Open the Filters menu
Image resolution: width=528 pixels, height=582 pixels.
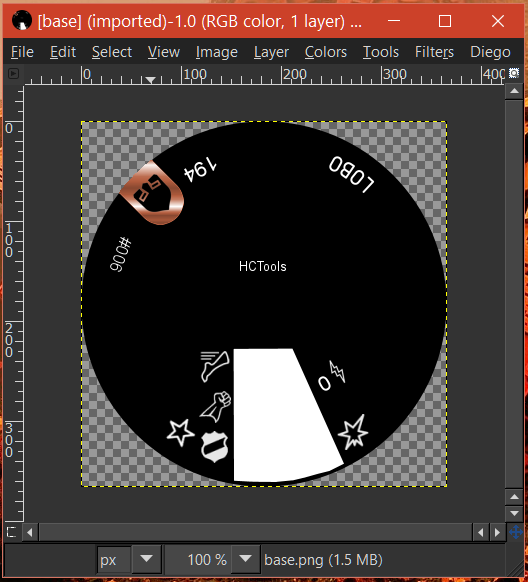[434, 52]
